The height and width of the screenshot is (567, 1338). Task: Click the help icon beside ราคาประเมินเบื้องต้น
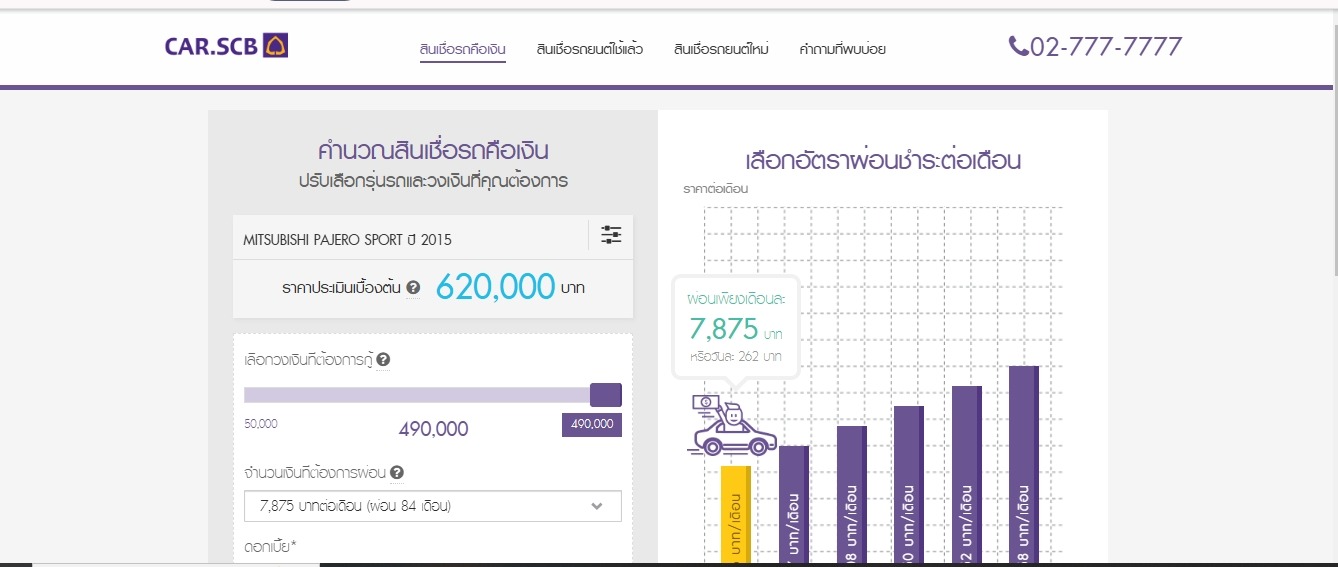(413, 288)
